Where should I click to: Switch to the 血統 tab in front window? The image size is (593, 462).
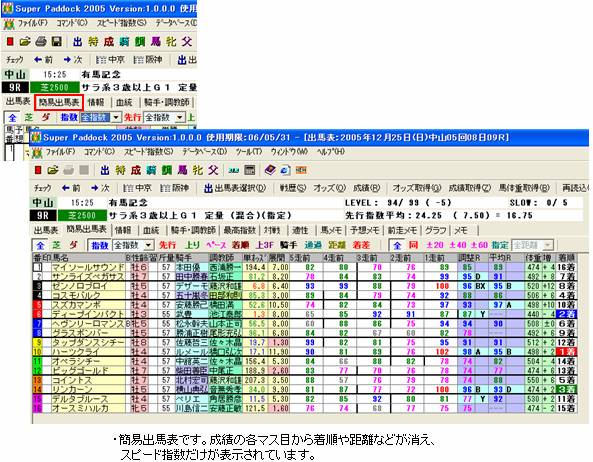click(151, 230)
